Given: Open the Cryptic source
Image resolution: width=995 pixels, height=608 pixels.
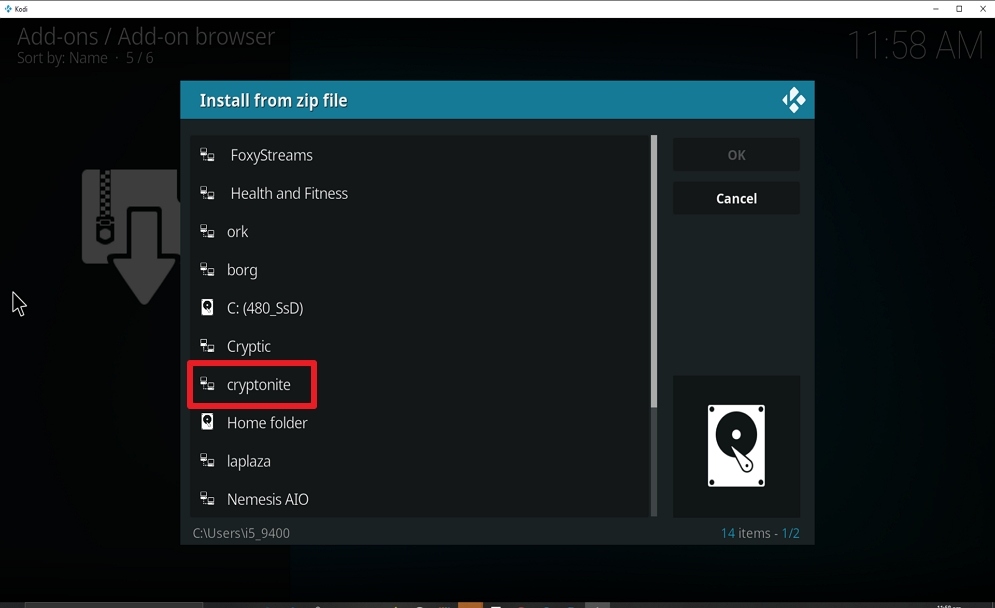Looking at the screenshot, I should (x=420, y=346).
